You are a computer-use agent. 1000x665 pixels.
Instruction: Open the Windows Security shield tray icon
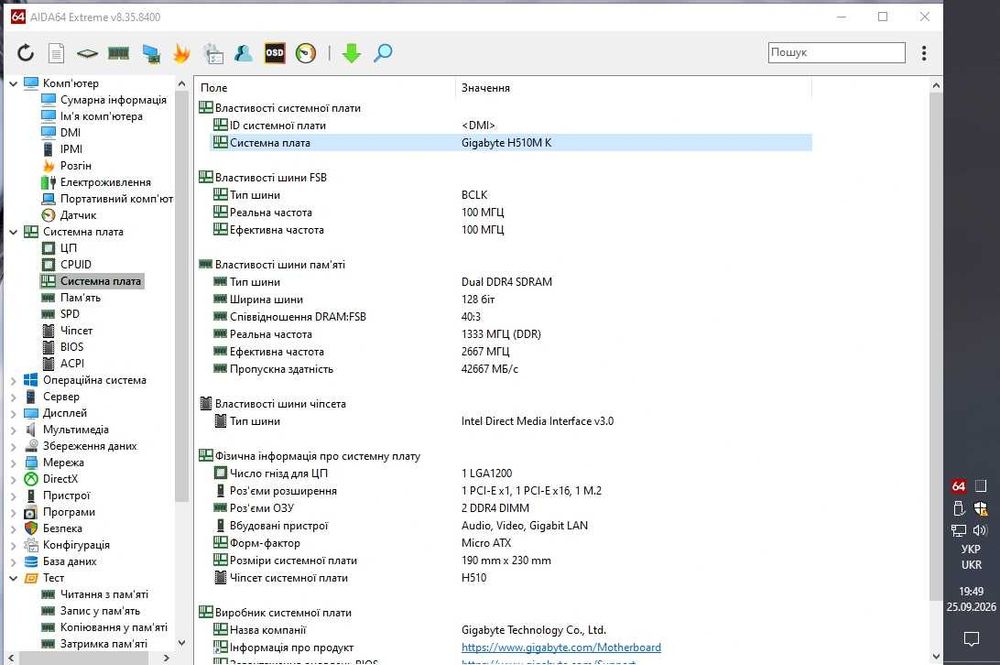point(980,508)
